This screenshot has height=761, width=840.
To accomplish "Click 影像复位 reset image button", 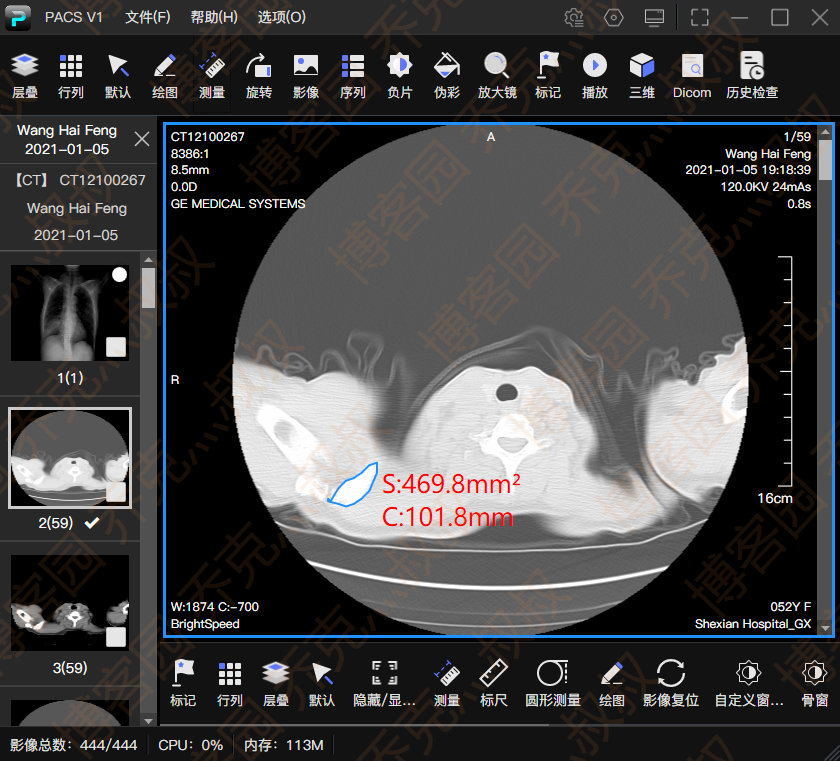I will coord(670,683).
